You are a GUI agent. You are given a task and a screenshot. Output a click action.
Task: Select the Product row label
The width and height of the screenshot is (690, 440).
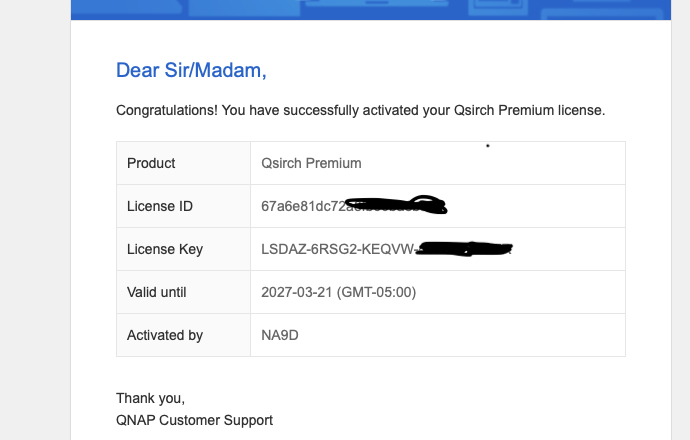click(151, 163)
